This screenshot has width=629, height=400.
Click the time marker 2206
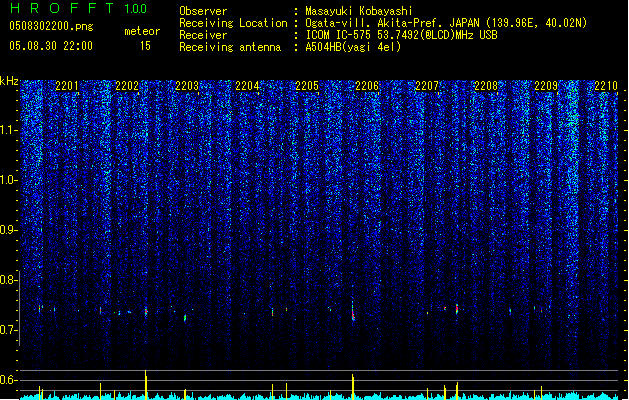click(x=367, y=86)
